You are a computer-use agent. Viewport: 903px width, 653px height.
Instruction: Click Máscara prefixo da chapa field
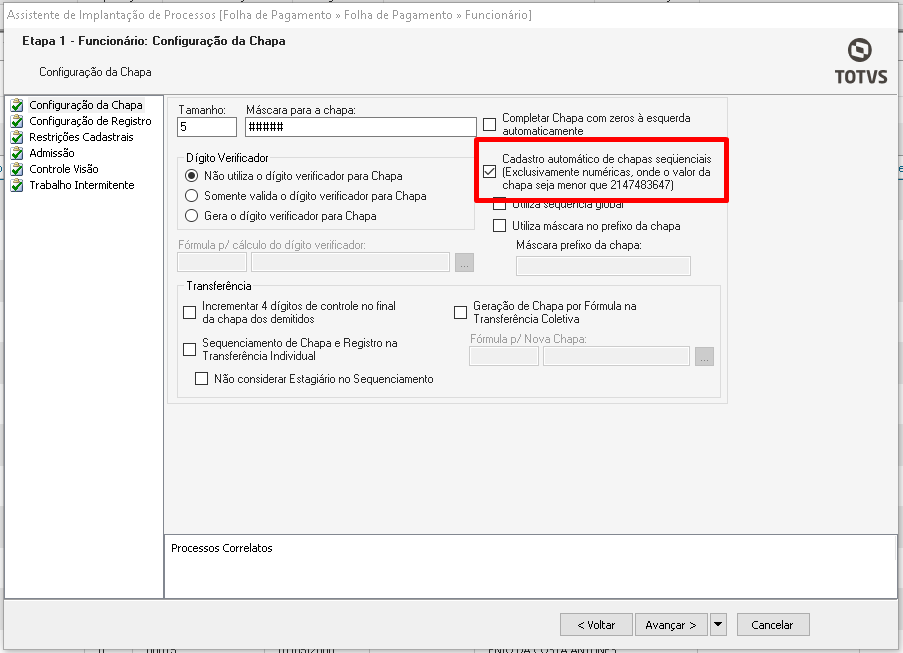click(604, 266)
